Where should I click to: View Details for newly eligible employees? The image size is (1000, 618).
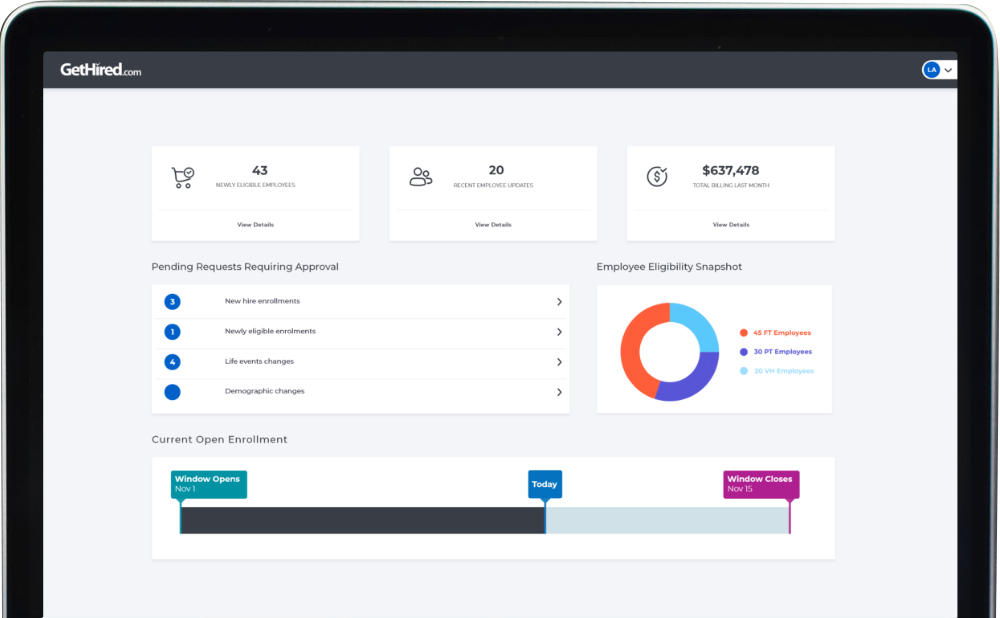point(255,225)
